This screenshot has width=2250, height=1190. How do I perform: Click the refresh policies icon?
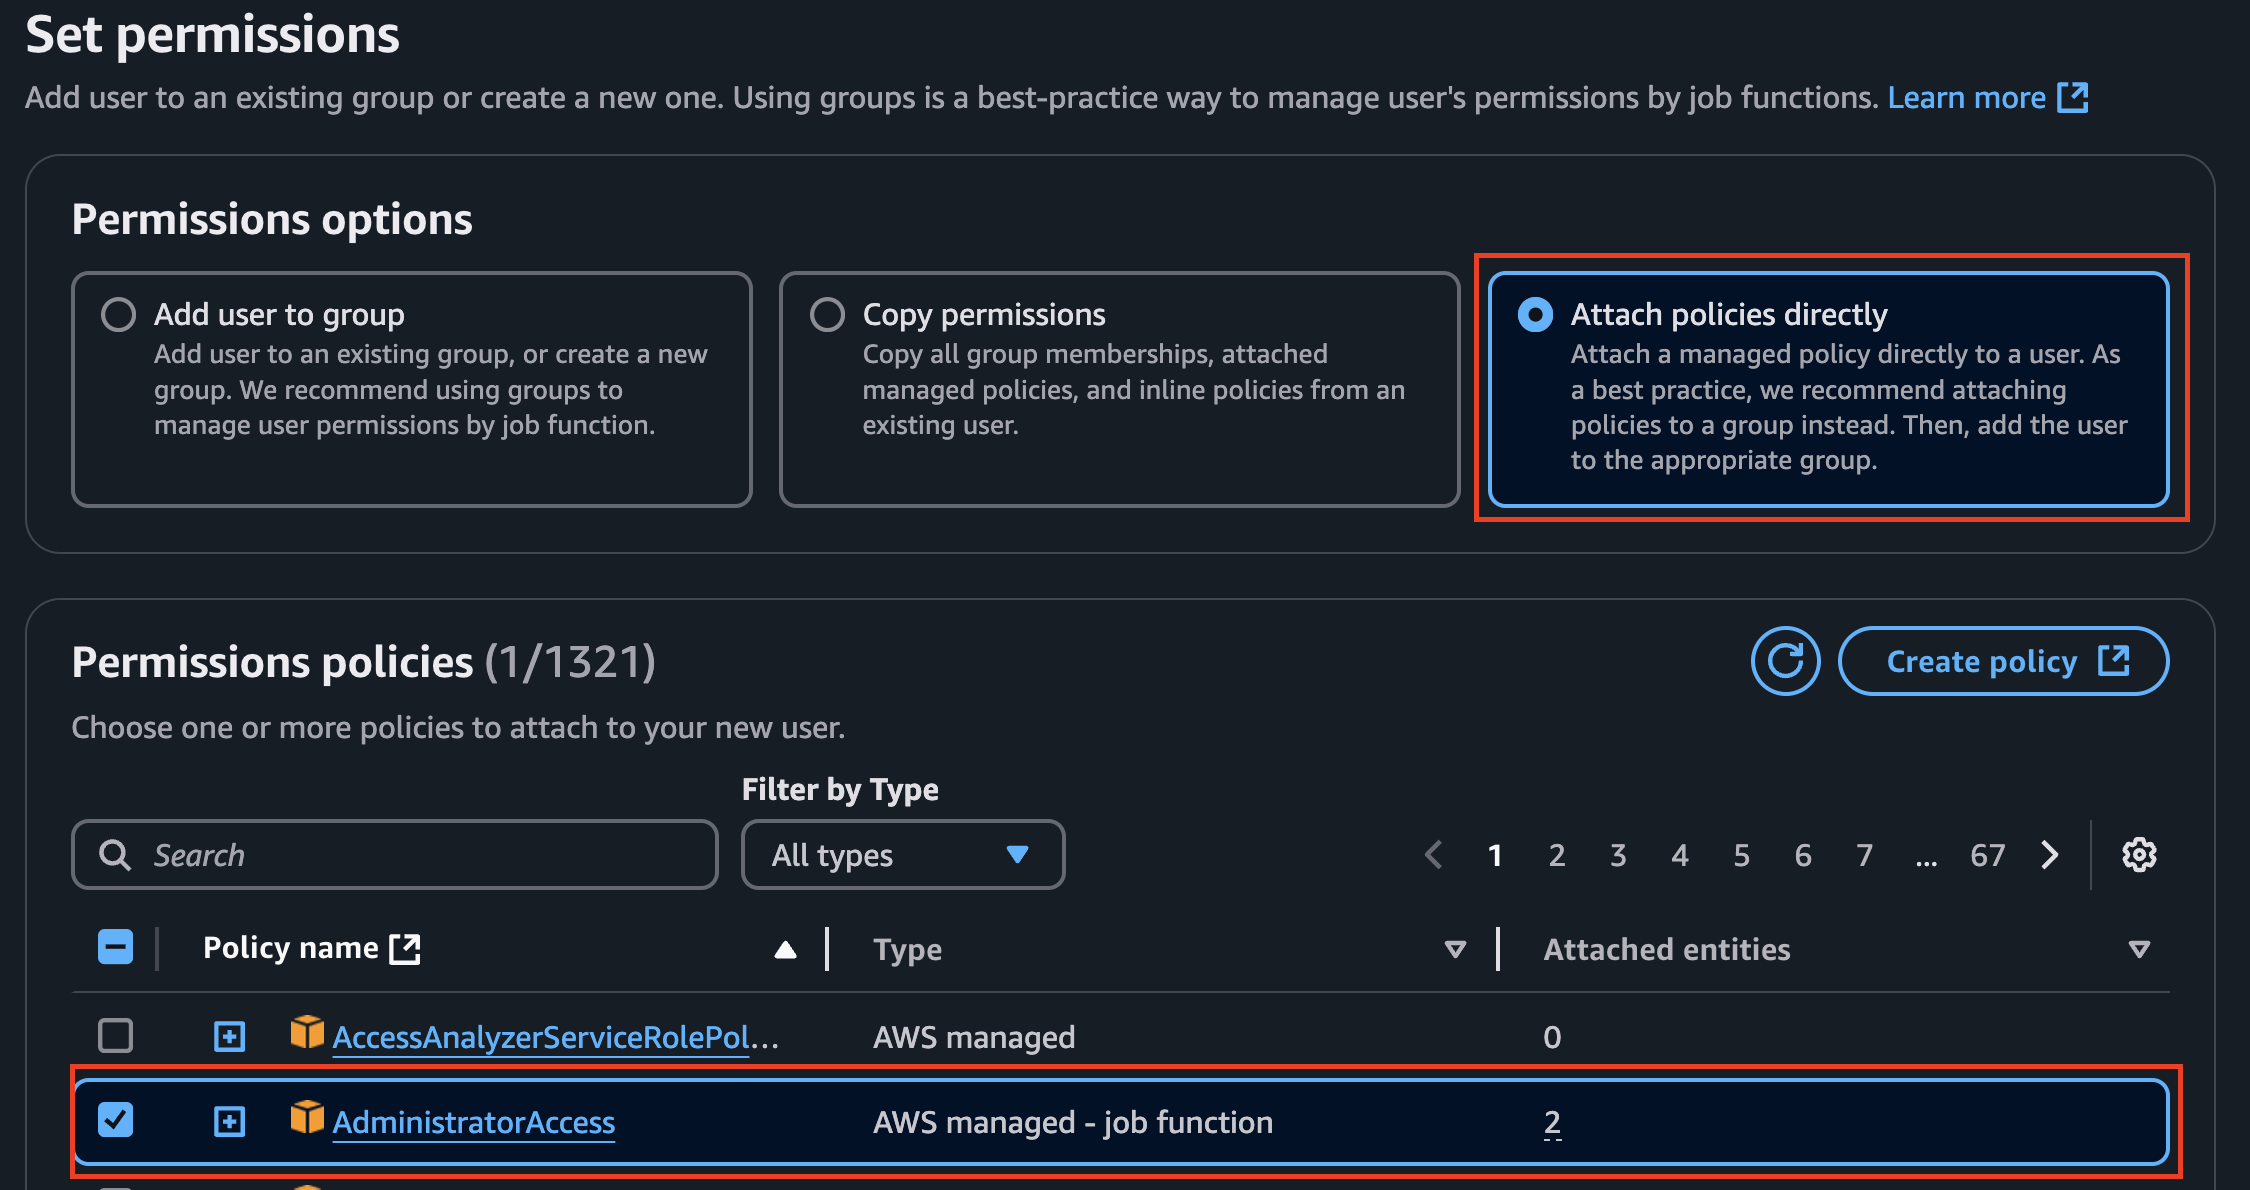pos(1785,661)
